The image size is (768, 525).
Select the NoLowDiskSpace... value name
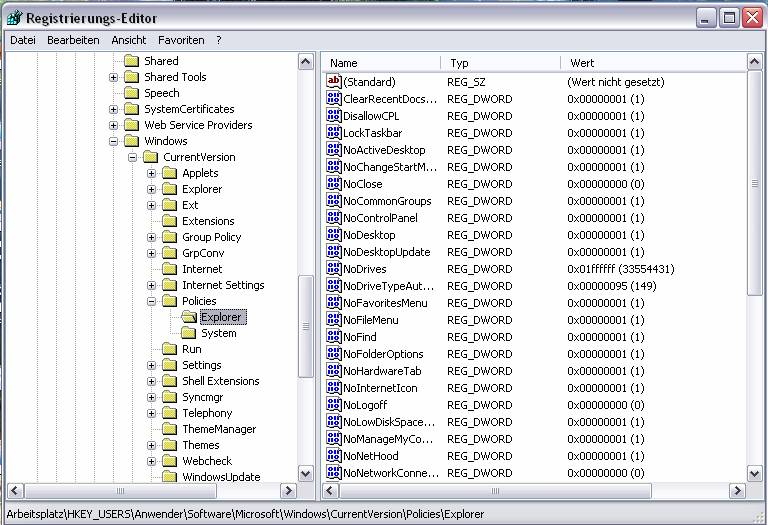click(389, 422)
